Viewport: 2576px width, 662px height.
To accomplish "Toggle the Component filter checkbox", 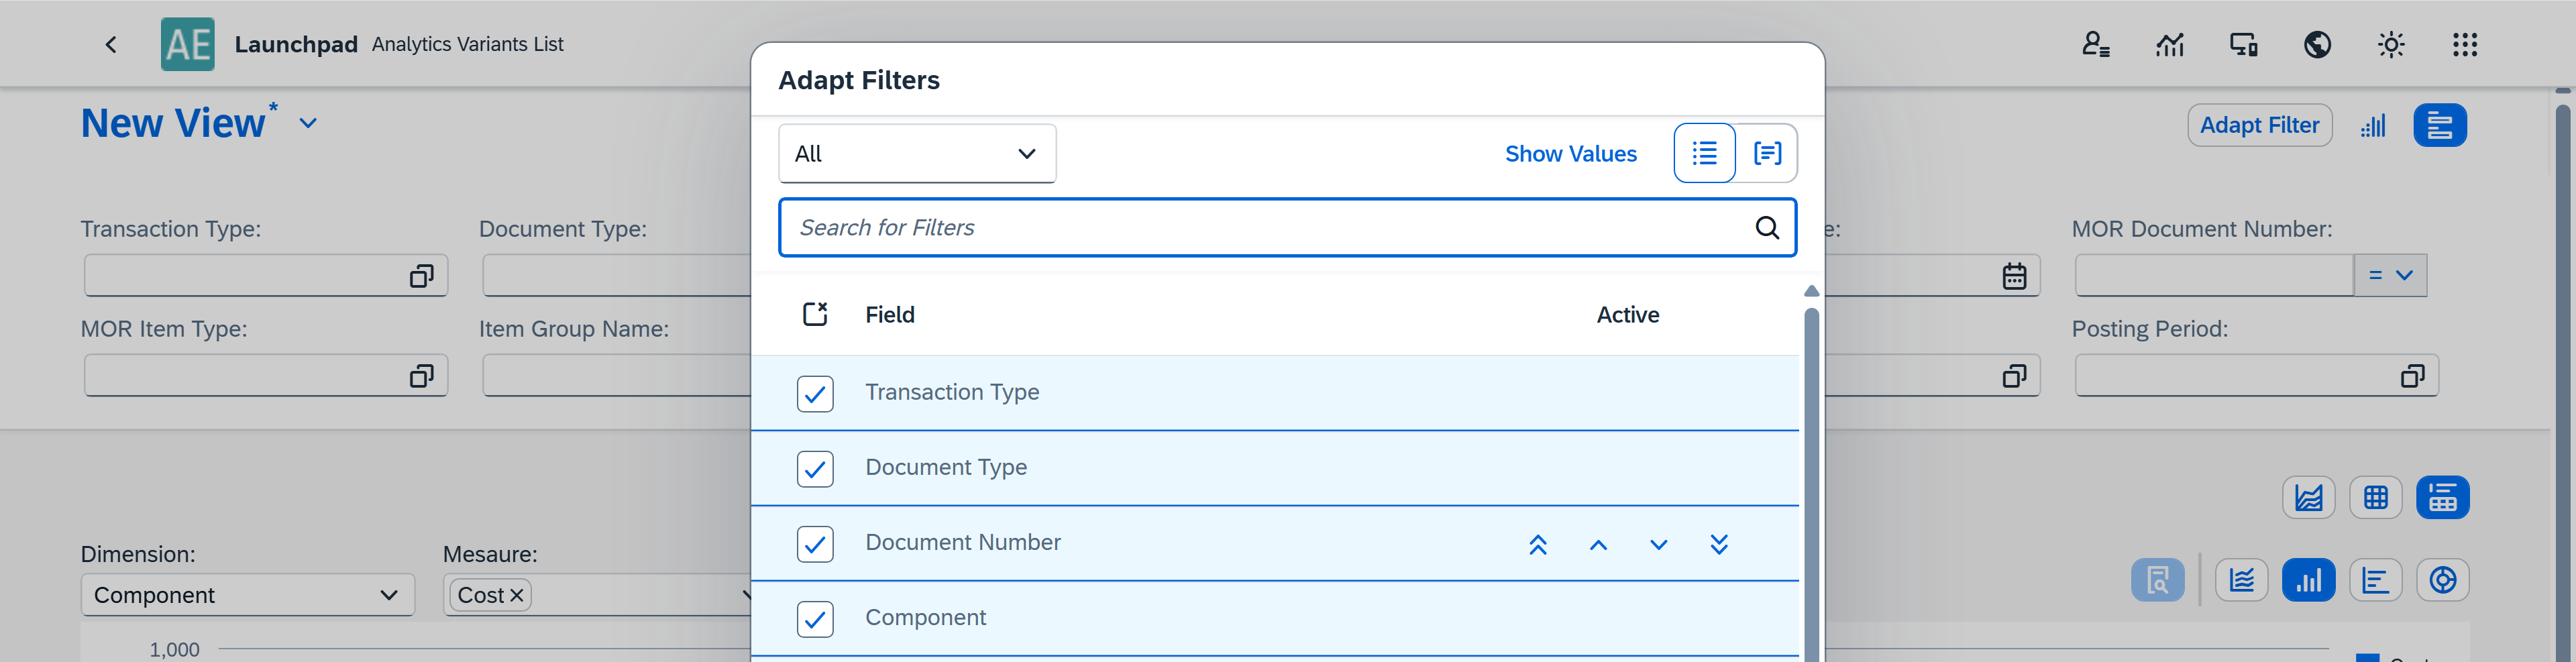I will click(815, 619).
